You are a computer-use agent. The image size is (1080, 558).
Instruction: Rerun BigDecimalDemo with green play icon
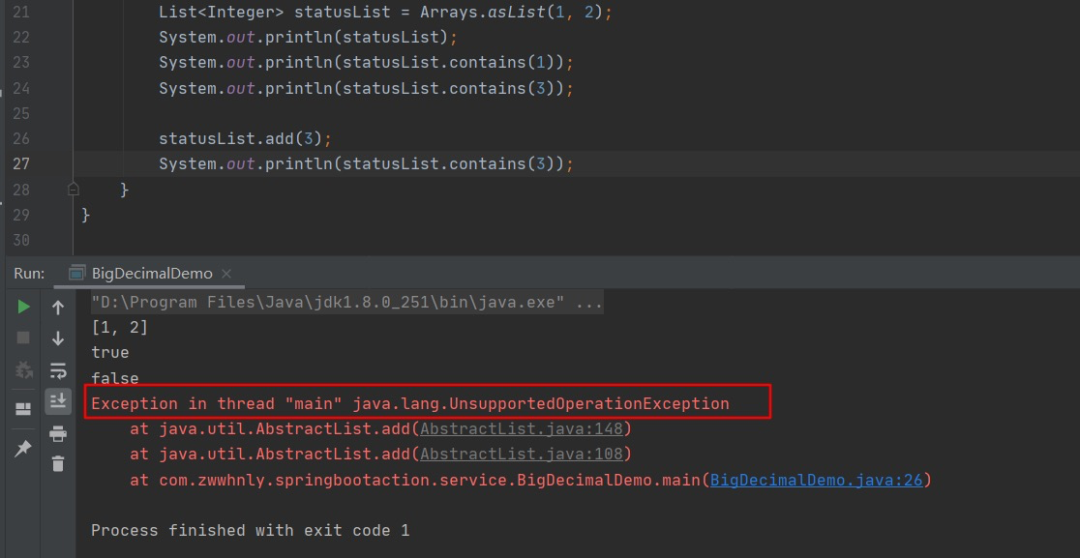click(x=24, y=307)
